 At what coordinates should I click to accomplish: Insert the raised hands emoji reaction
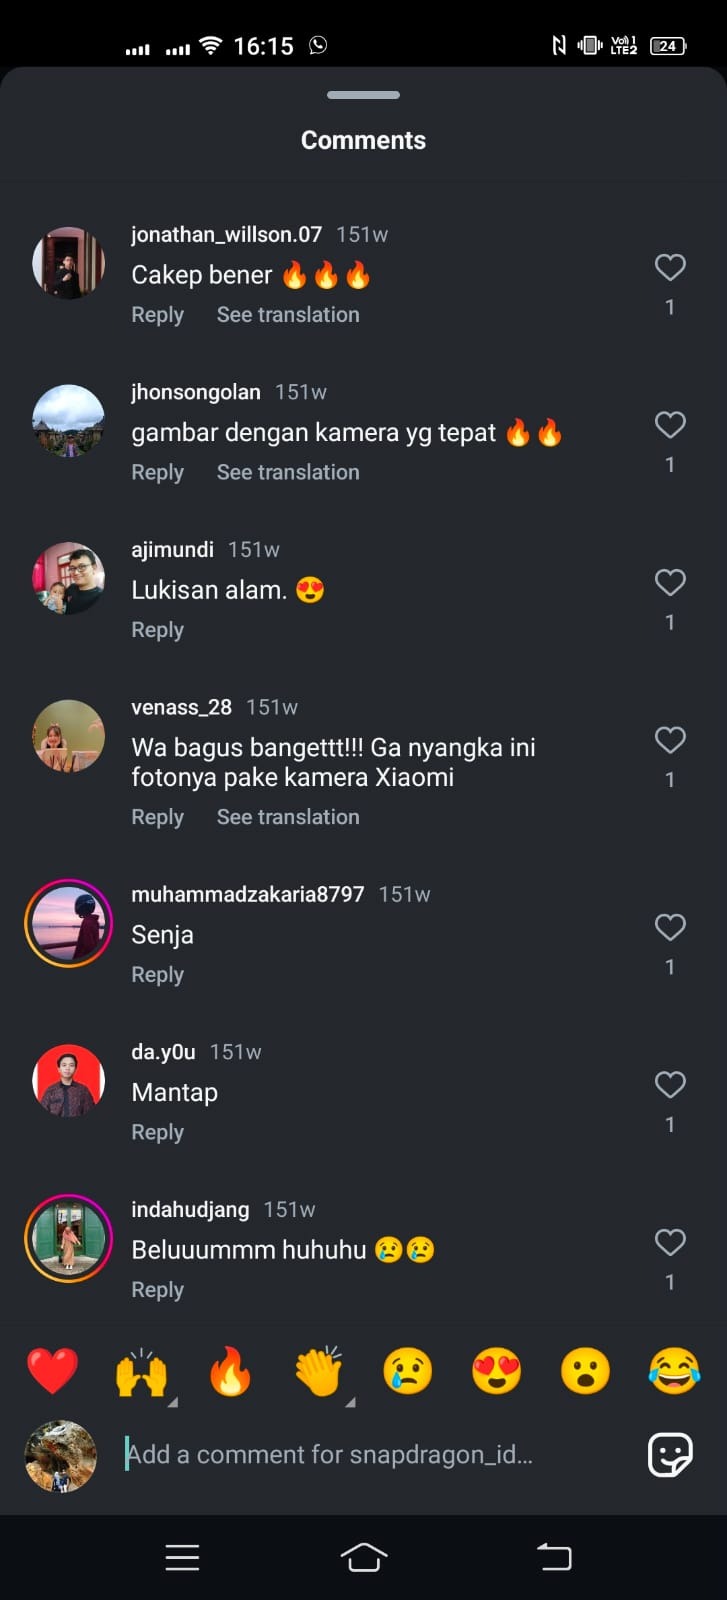(141, 1371)
